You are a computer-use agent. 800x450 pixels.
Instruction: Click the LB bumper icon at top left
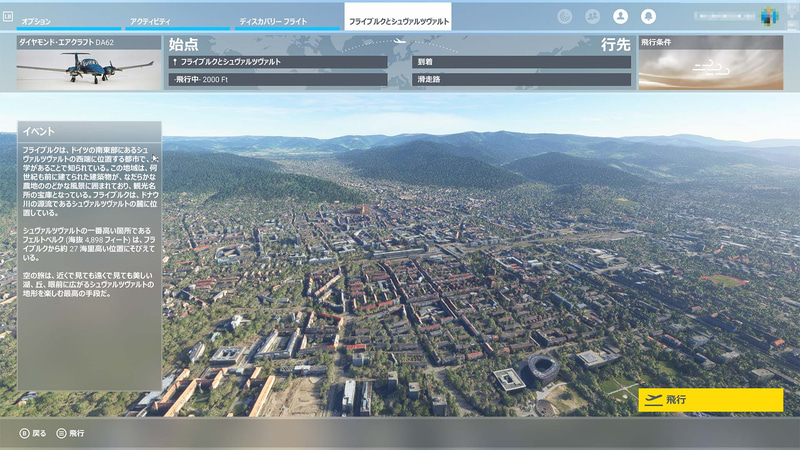pos(8,17)
